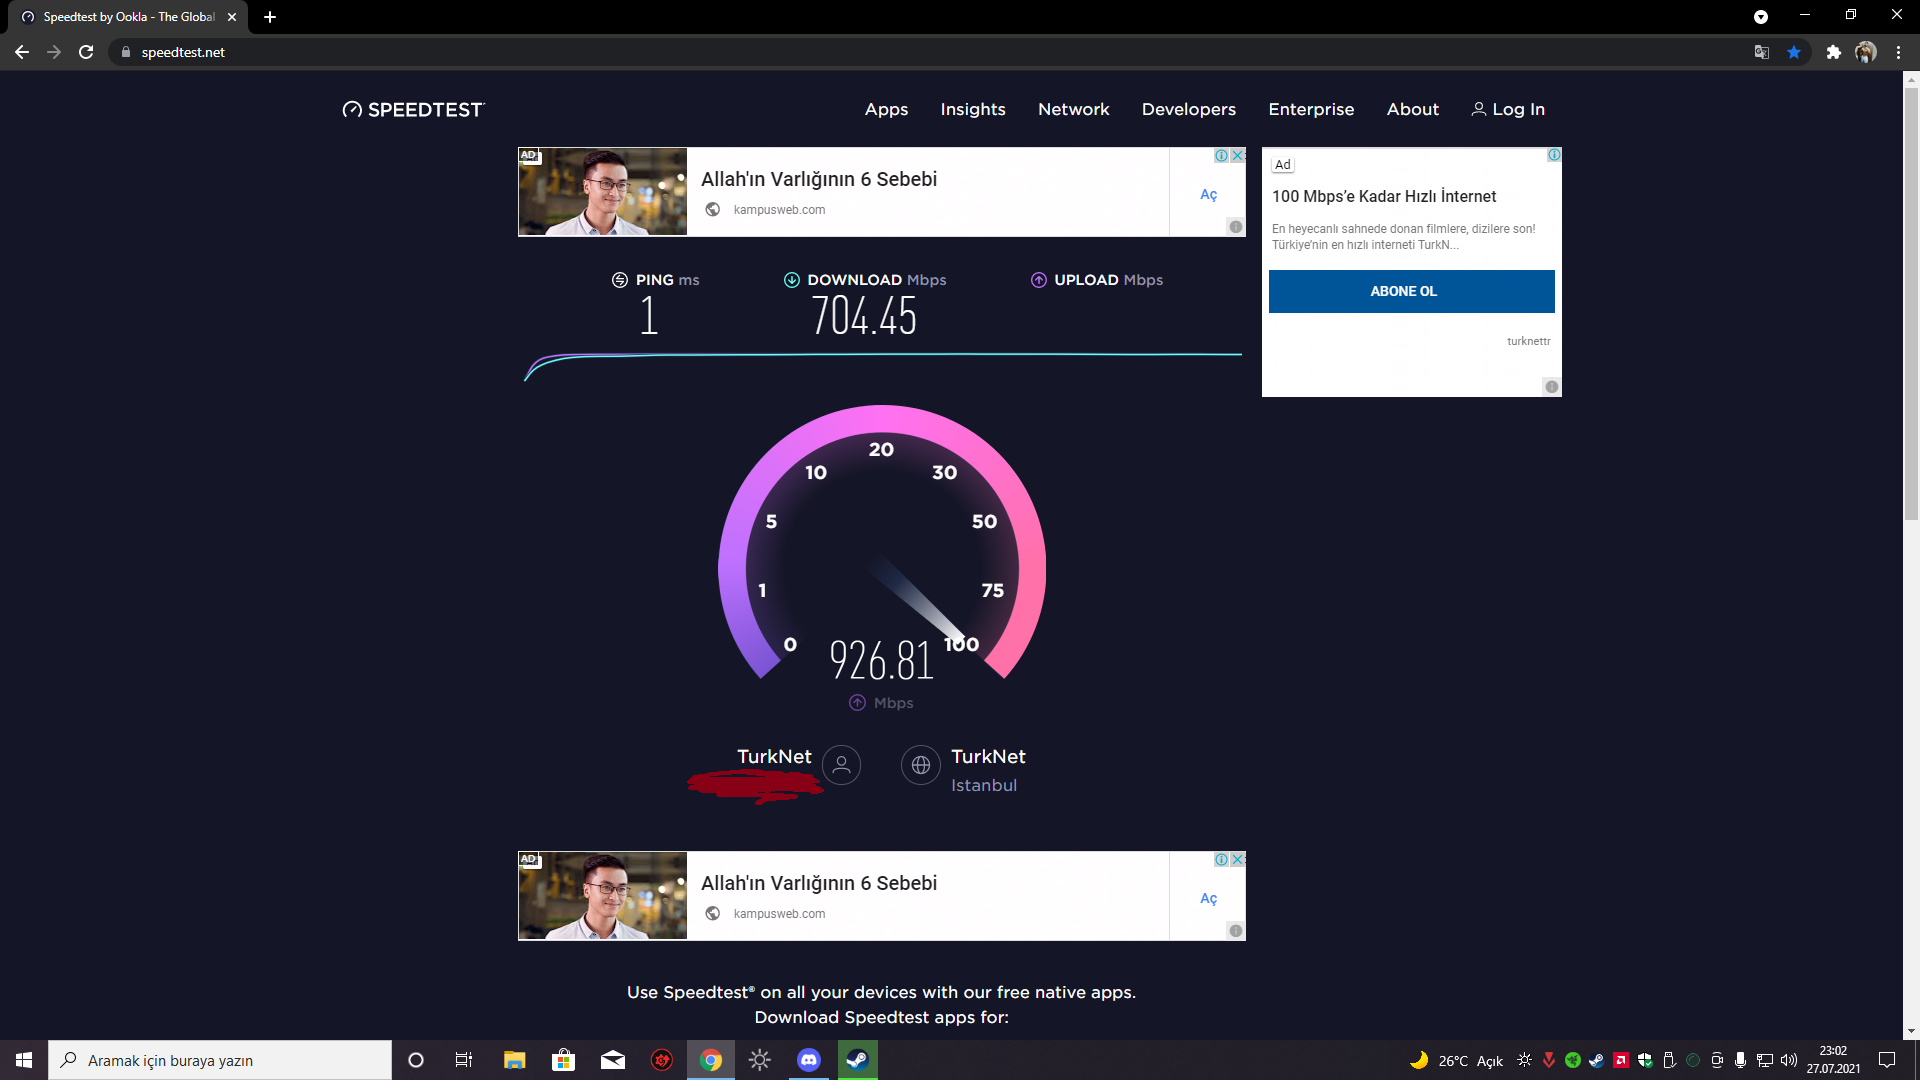Close the bottom banner ad with X
1920x1080 pixels.
(x=1238, y=859)
